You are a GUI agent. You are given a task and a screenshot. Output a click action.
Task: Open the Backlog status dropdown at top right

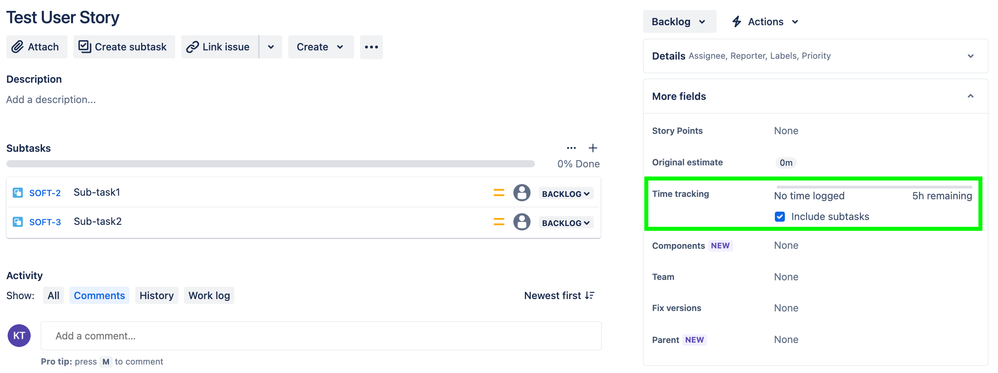tap(680, 22)
